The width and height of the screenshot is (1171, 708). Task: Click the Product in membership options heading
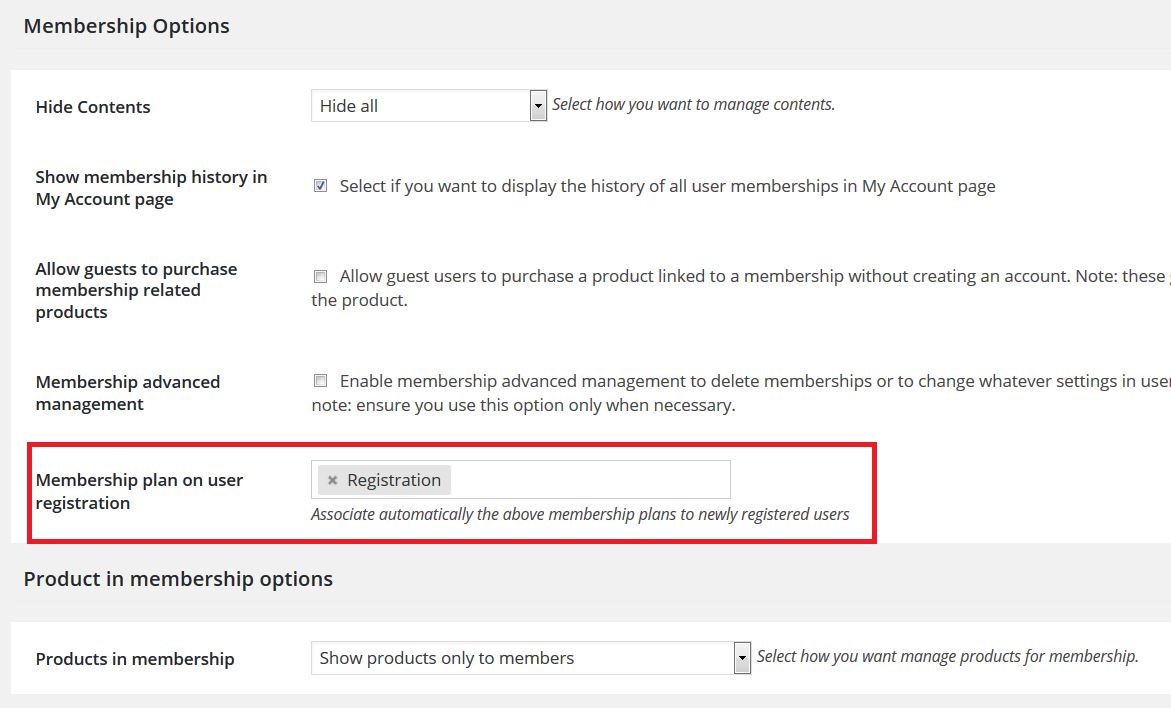[x=178, y=579]
